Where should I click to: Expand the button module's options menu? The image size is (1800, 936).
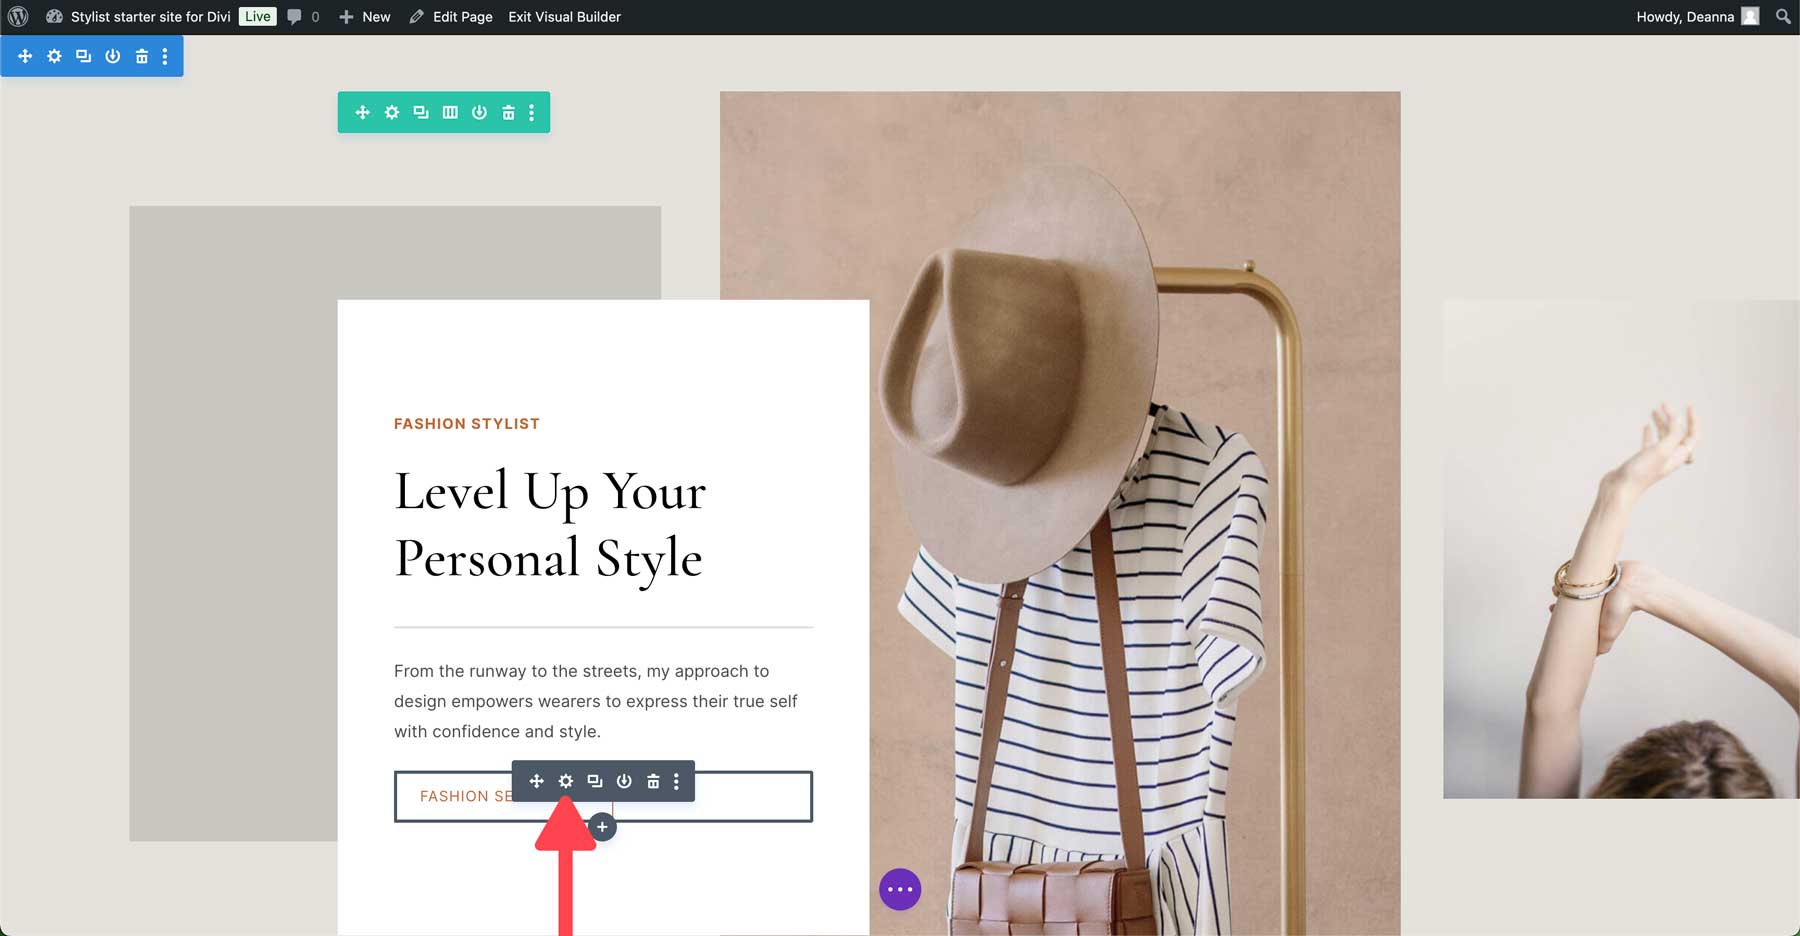click(x=677, y=782)
